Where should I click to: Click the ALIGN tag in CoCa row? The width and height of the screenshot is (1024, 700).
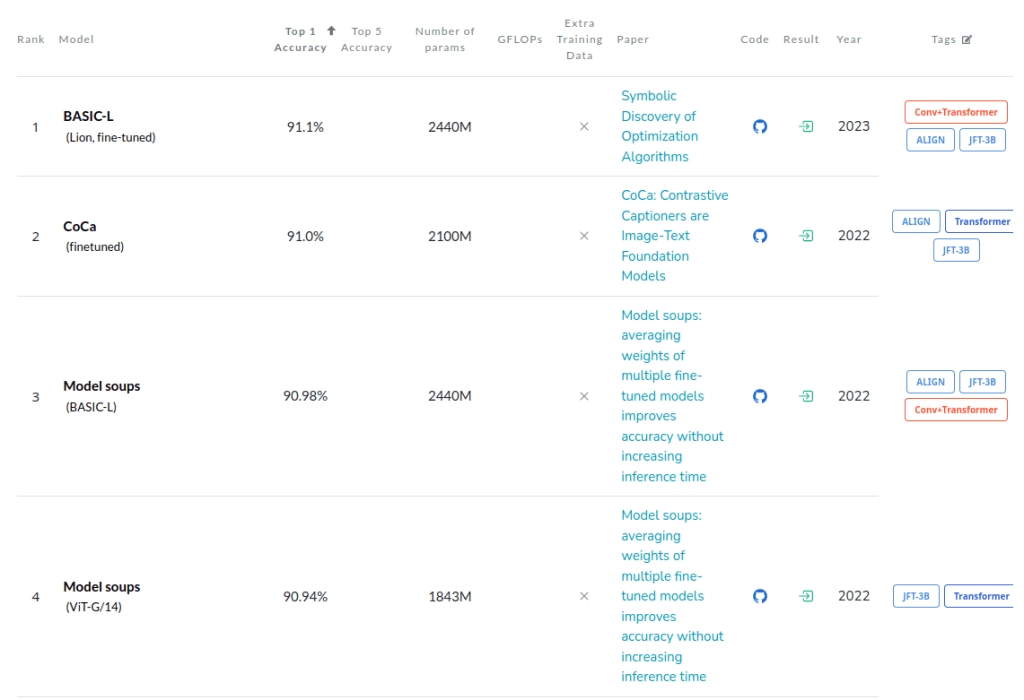915,222
